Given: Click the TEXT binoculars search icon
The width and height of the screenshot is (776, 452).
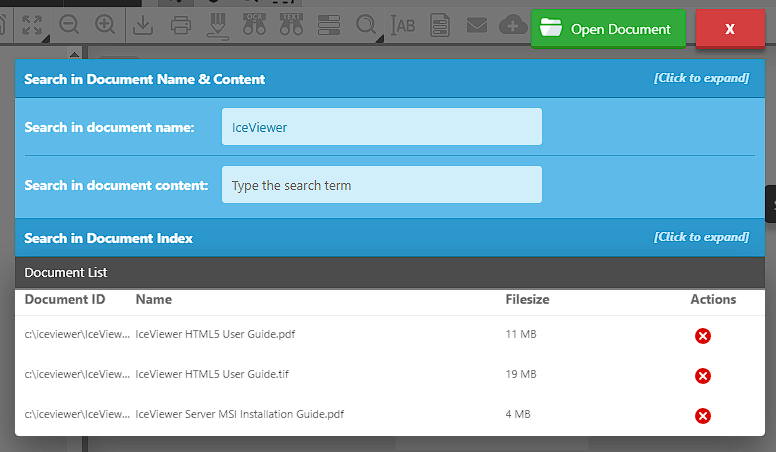Looking at the screenshot, I should point(291,24).
